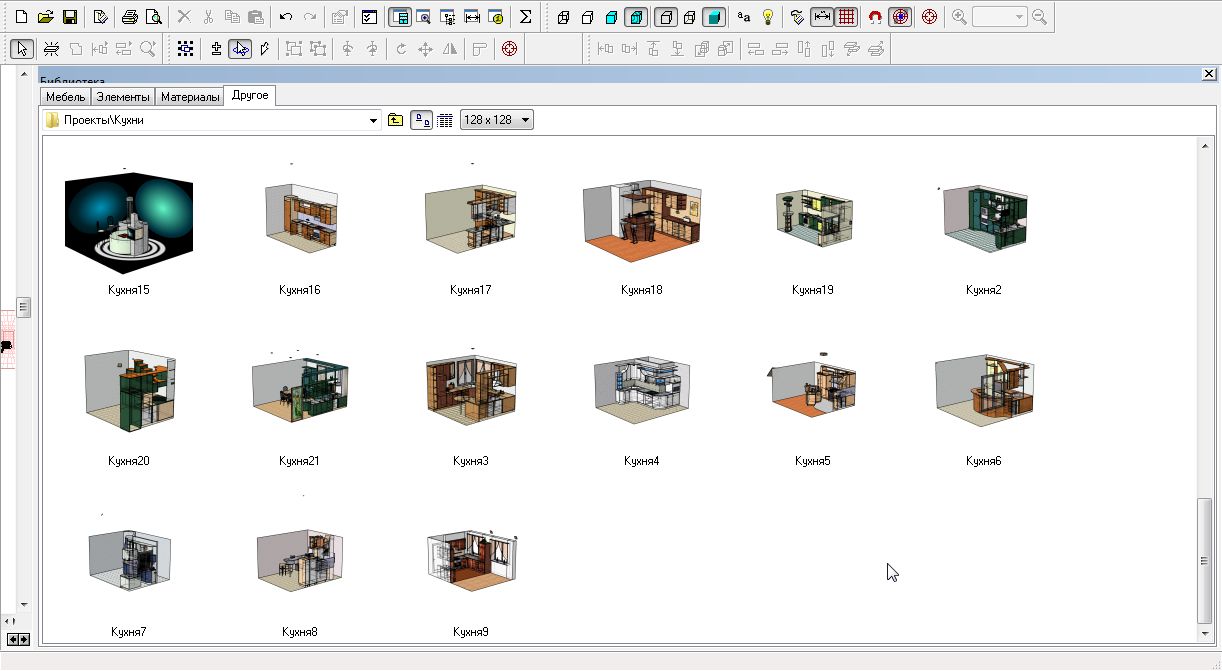Click the Кухня7 label
Viewport: 1222px width, 671px height.
(129, 632)
